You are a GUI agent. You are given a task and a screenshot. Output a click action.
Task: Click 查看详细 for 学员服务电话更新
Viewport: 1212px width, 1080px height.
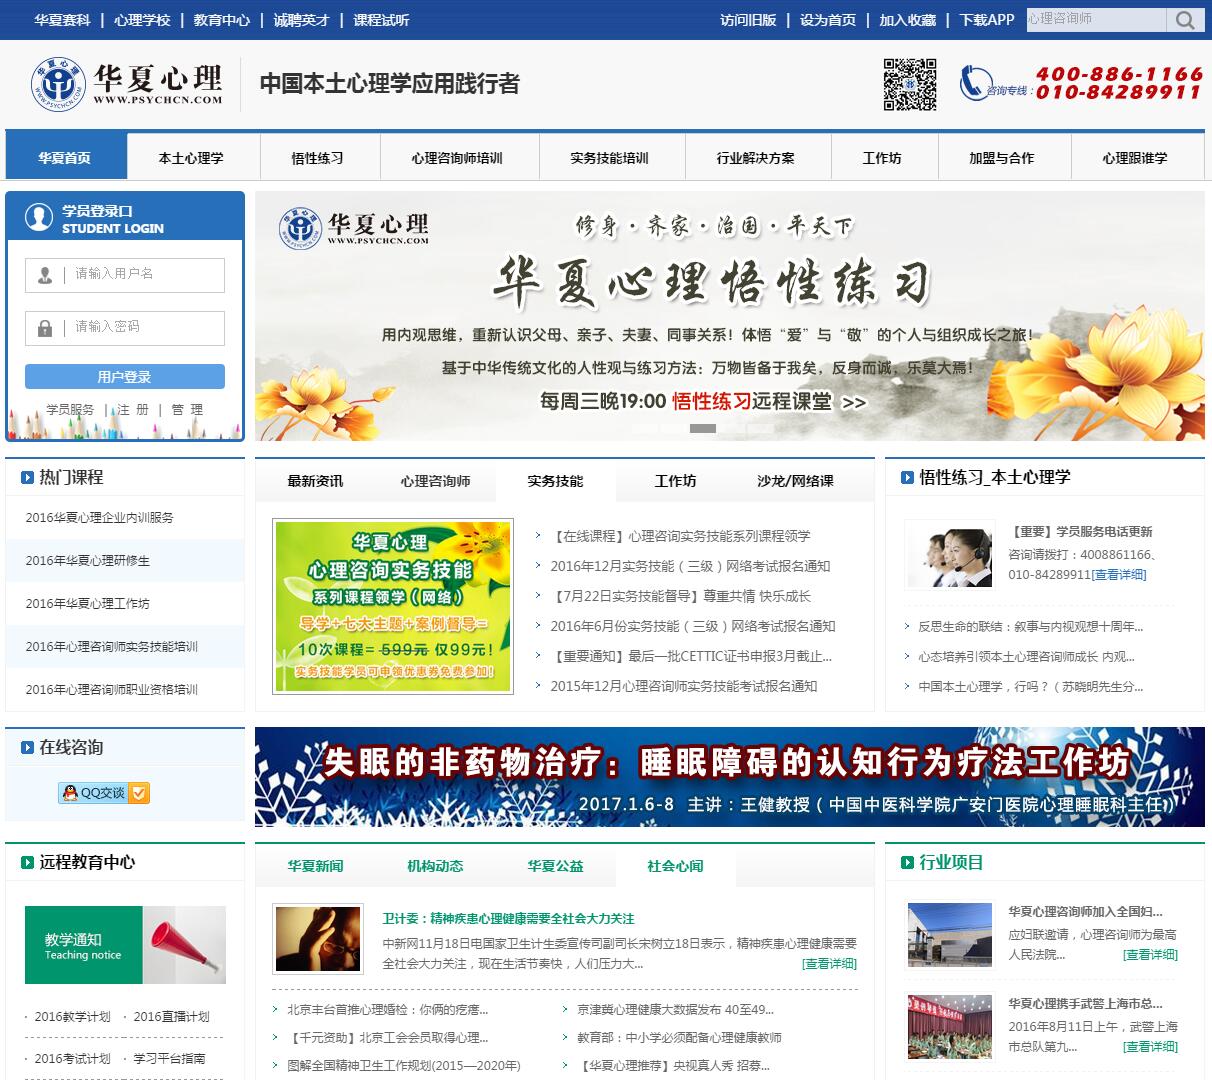click(1119, 575)
